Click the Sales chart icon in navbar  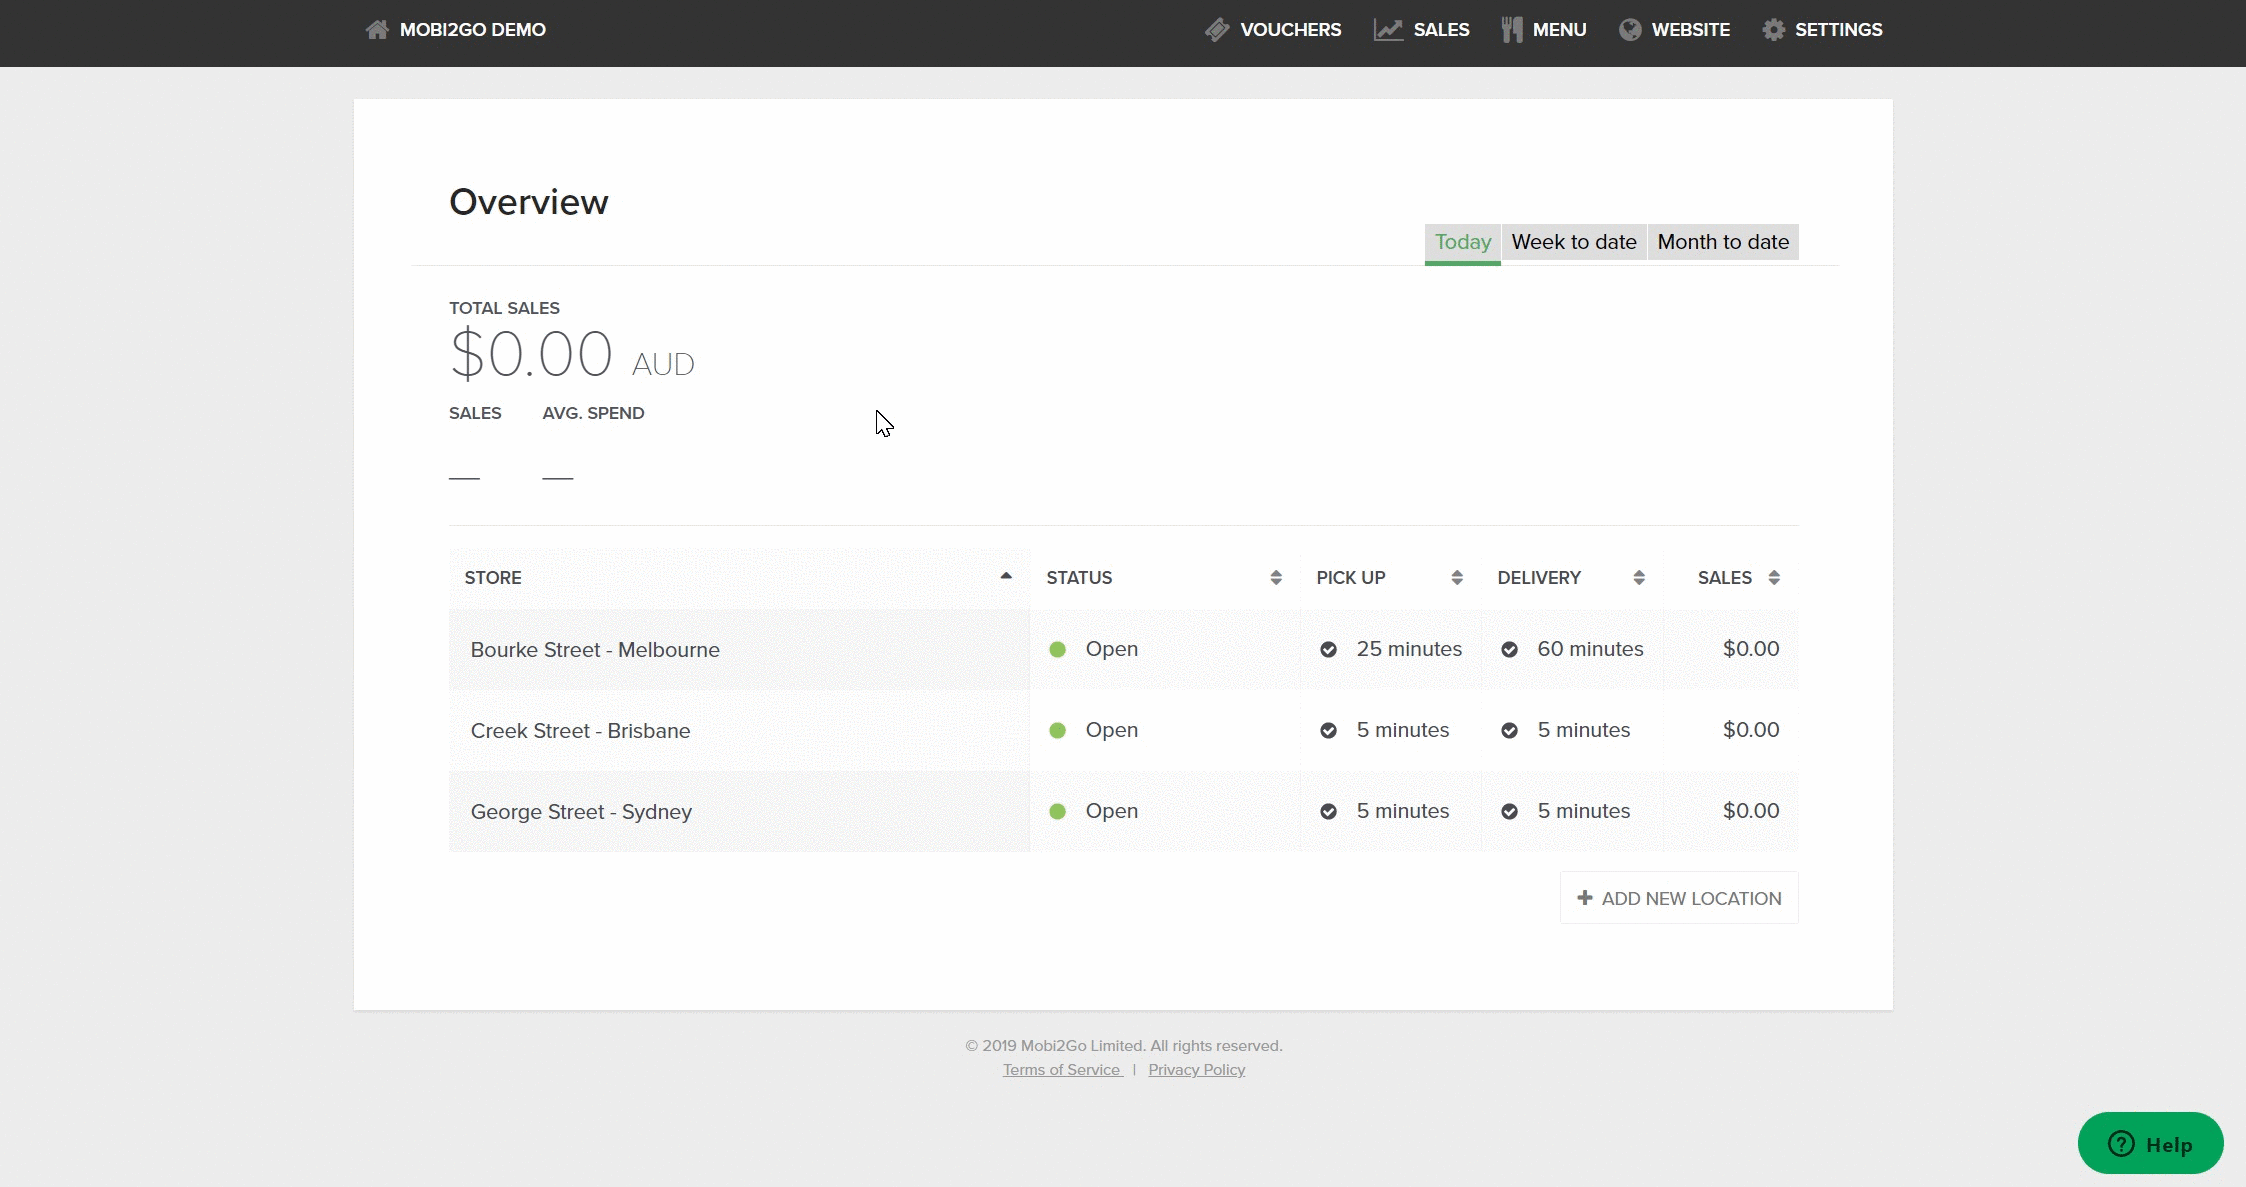point(1388,30)
